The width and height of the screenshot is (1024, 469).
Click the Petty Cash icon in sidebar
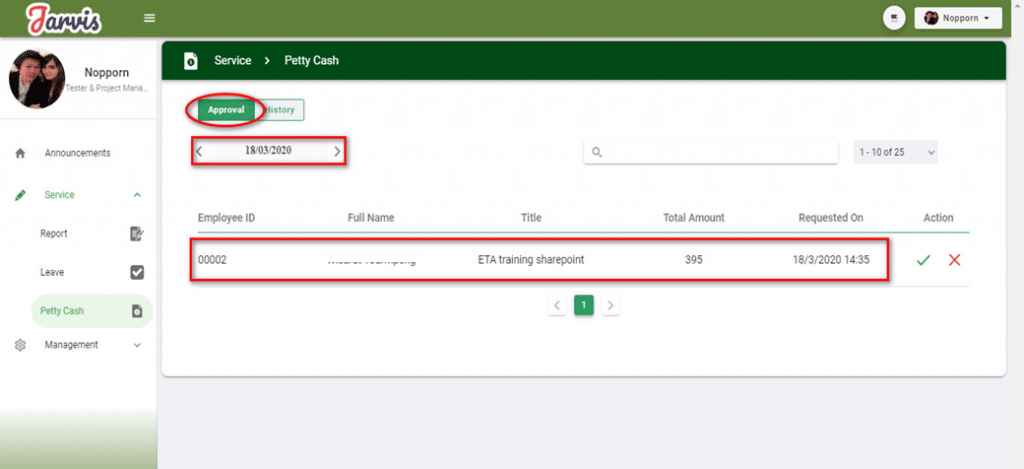[x=137, y=311]
